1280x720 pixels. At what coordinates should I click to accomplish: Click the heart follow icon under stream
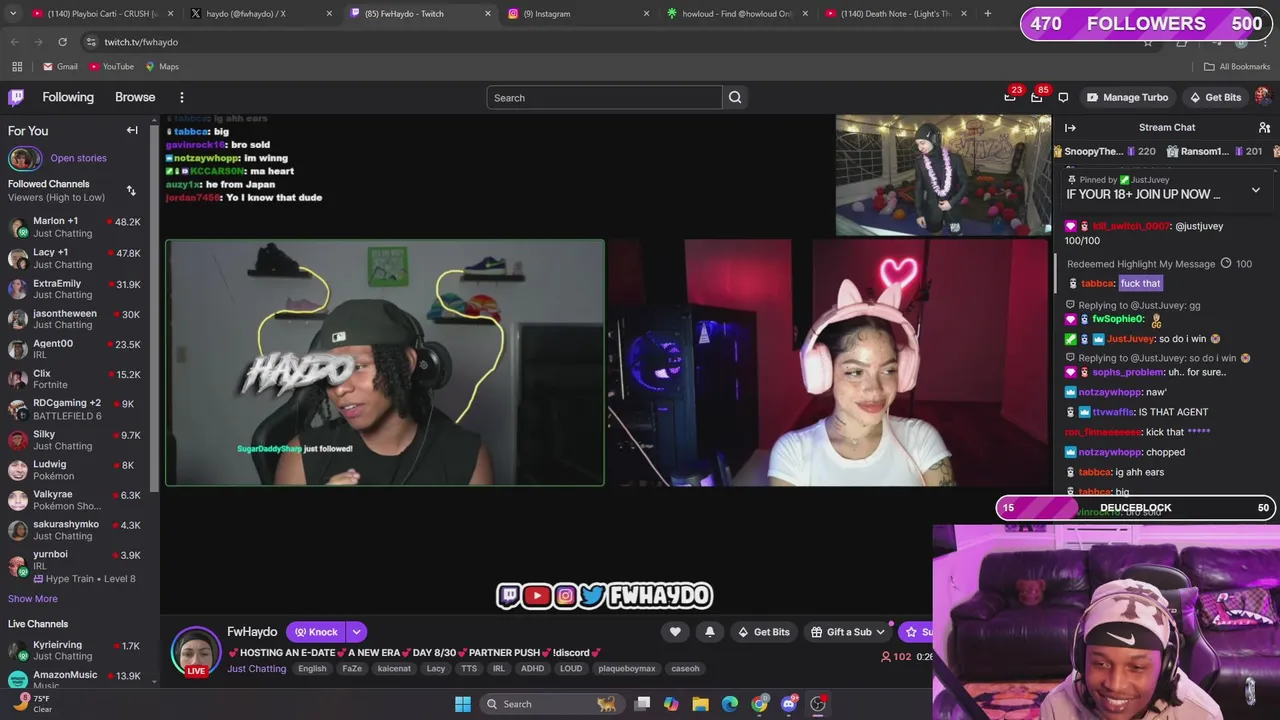[x=675, y=632]
